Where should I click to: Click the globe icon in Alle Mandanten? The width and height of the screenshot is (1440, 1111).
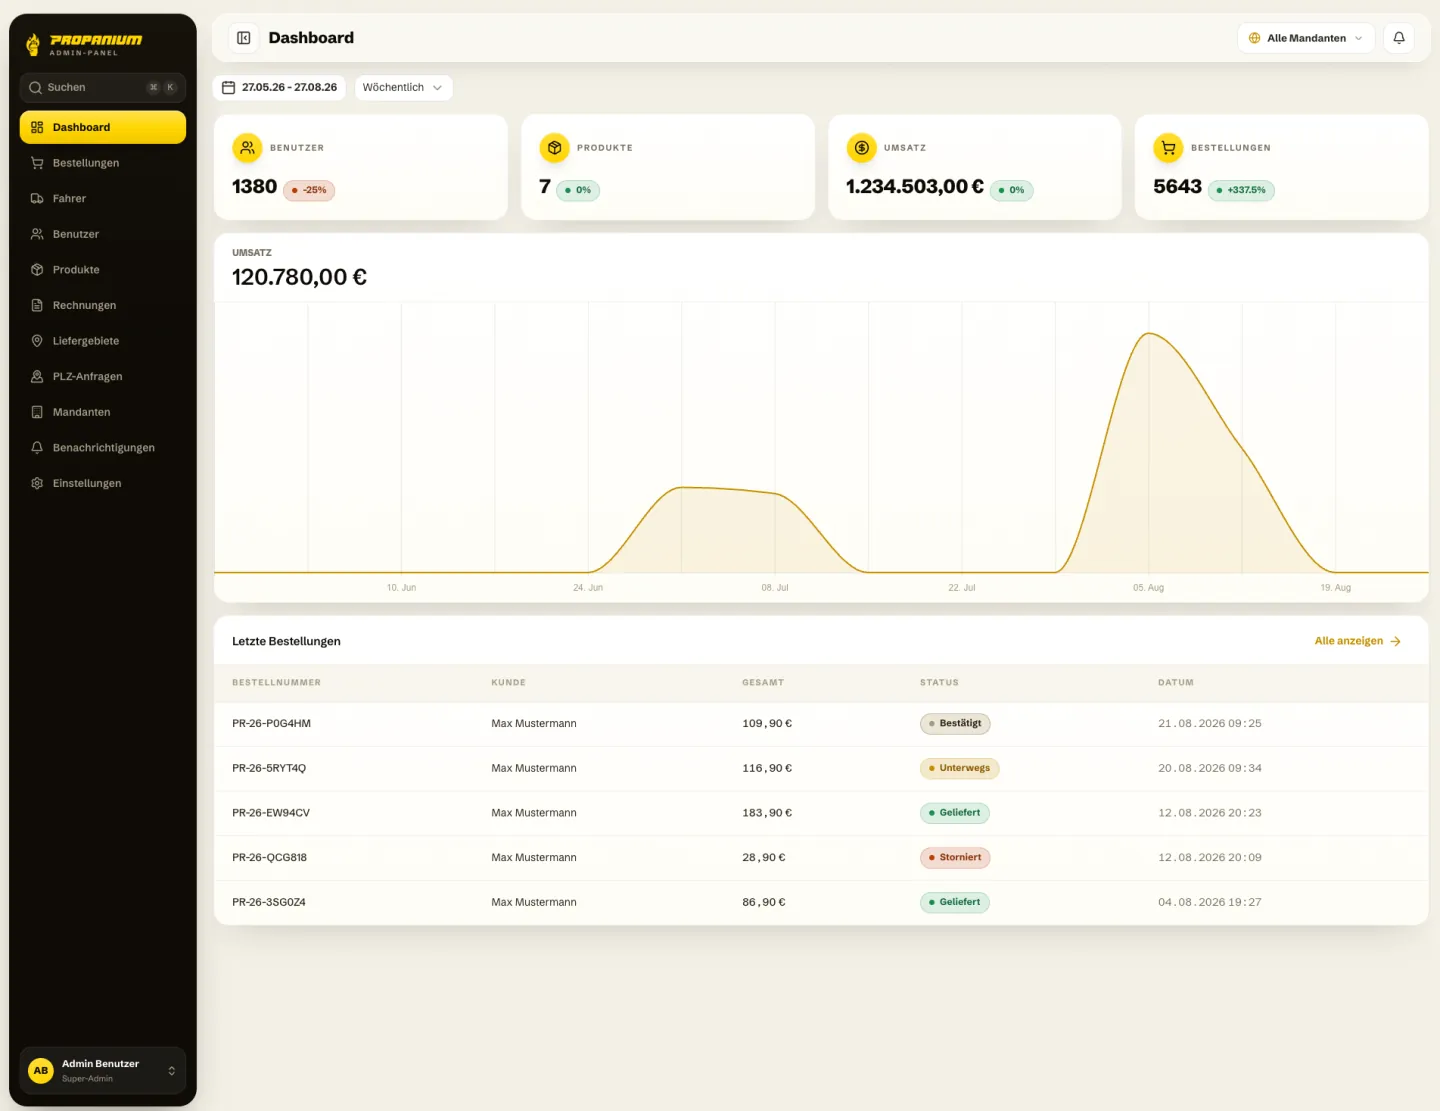[x=1255, y=38]
